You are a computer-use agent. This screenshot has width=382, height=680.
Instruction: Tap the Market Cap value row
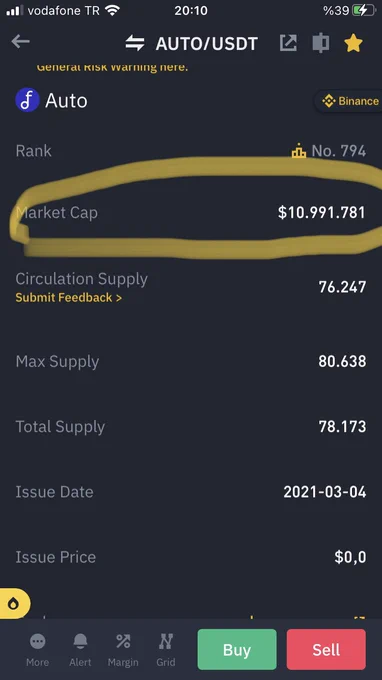(191, 212)
